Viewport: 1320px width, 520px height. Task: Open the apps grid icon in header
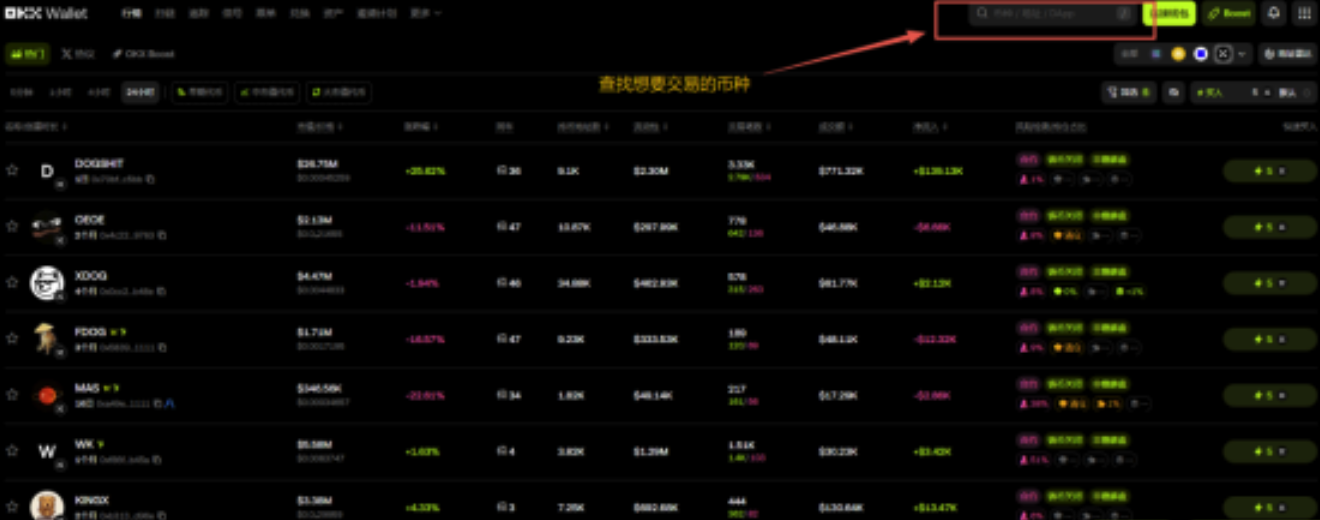[1304, 13]
